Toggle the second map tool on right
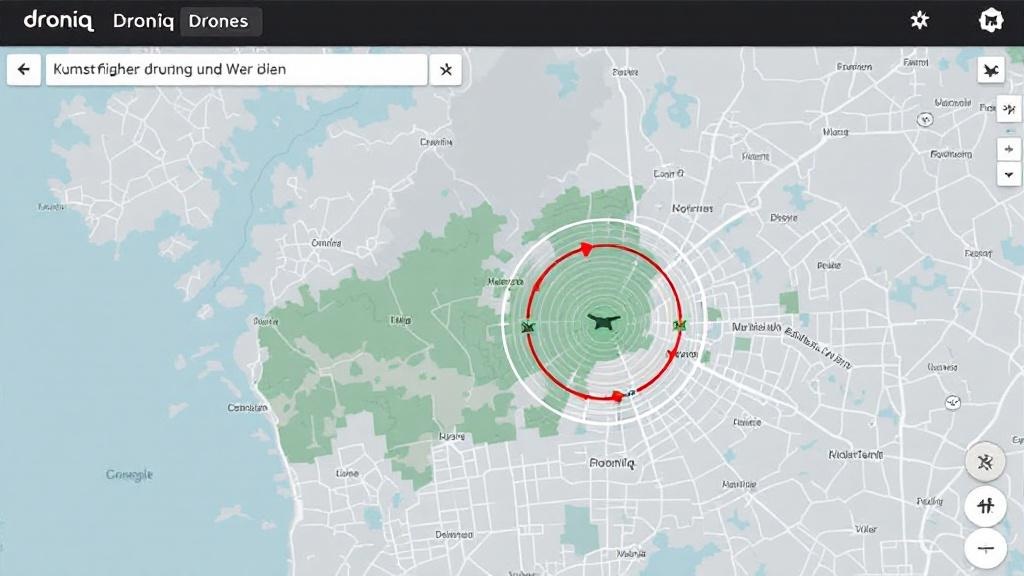 [1010, 109]
